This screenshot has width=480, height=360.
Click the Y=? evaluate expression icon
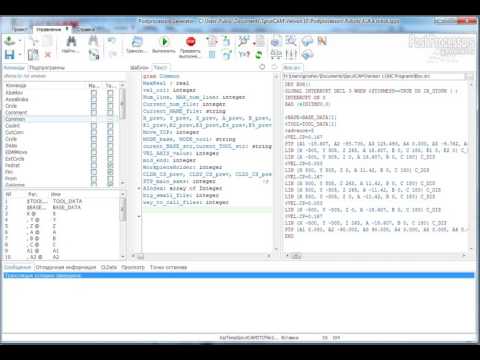(x=244, y=54)
